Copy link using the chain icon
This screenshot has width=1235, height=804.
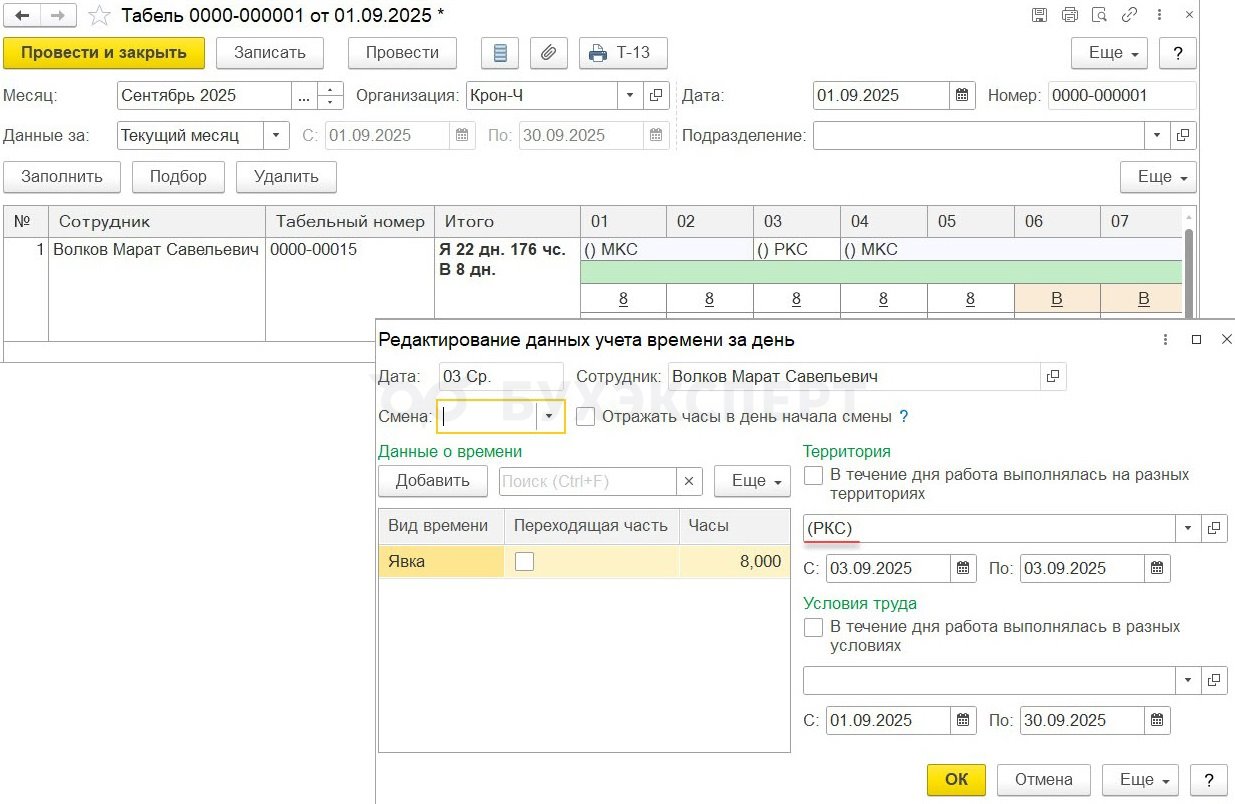[x=1129, y=15]
